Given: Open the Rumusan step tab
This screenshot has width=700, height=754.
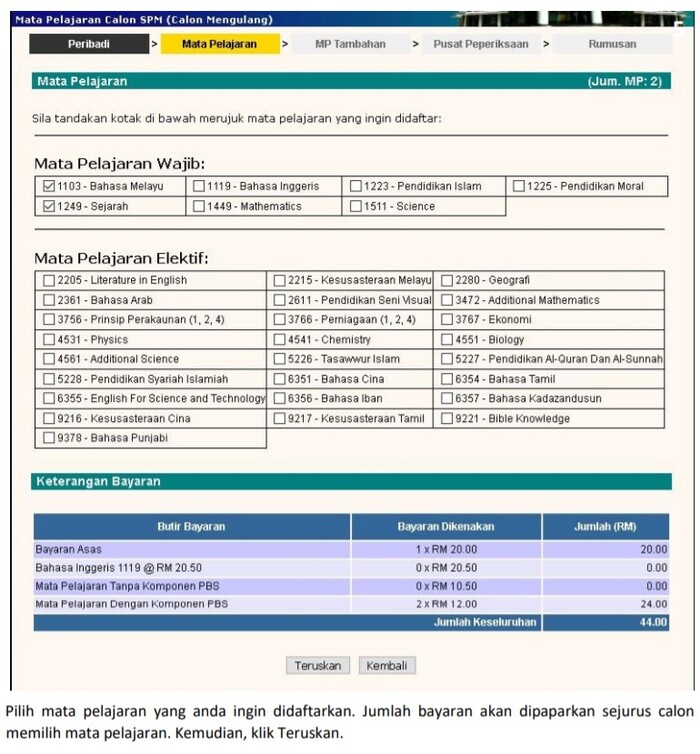Looking at the screenshot, I should point(612,44).
